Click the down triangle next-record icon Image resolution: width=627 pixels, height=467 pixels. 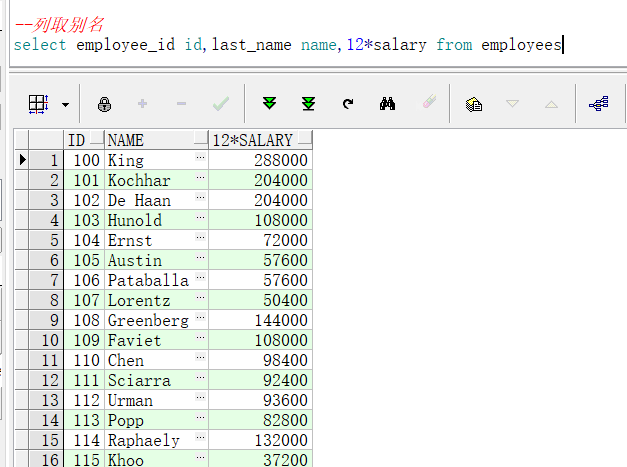(x=512, y=104)
